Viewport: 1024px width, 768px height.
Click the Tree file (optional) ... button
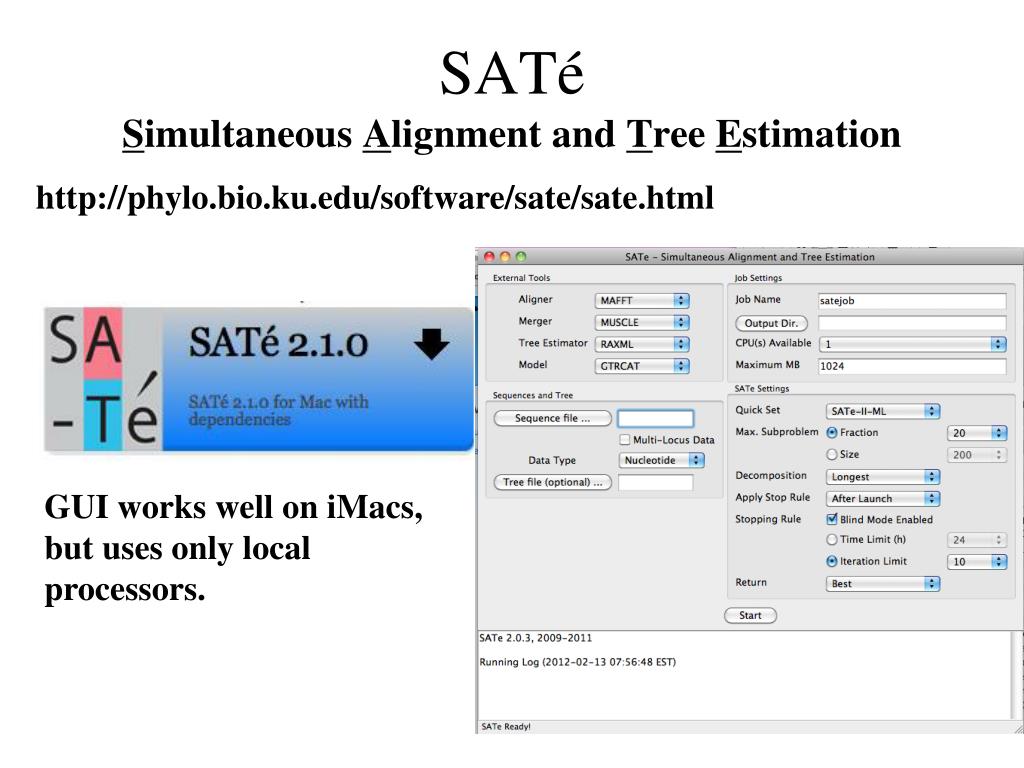click(552, 482)
